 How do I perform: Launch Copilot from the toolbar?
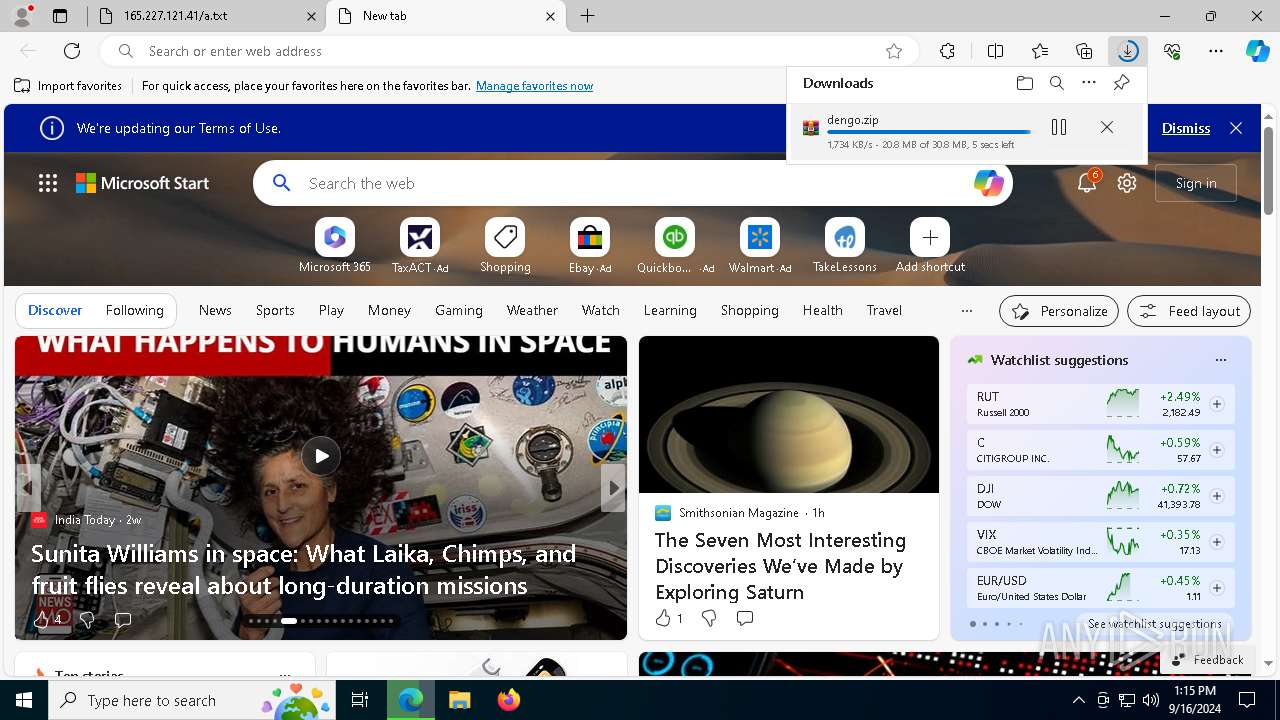click(x=1257, y=51)
